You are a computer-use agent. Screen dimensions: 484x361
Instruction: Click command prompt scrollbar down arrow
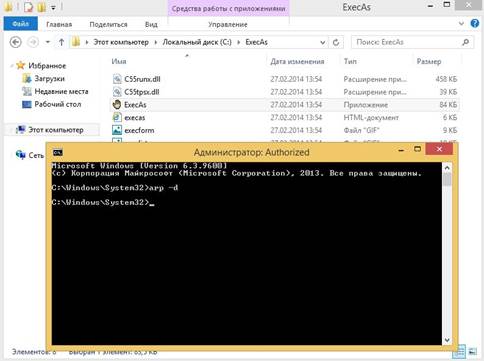(x=447, y=340)
